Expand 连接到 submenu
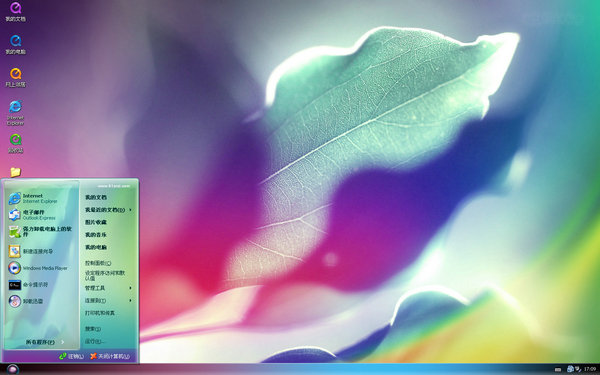Image resolution: width=600 pixels, height=375 pixels. tap(130, 300)
